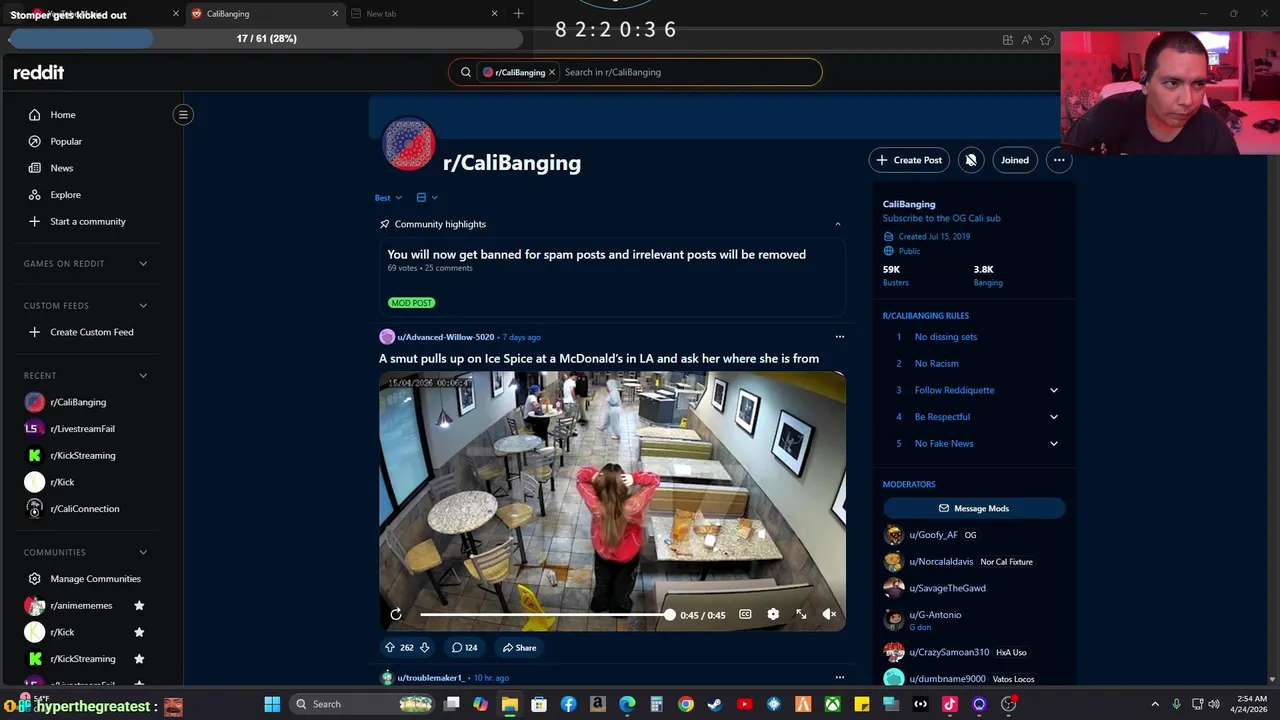The height and width of the screenshot is (720, 1280).
Task: Open video settings gear
Action: 773,615
